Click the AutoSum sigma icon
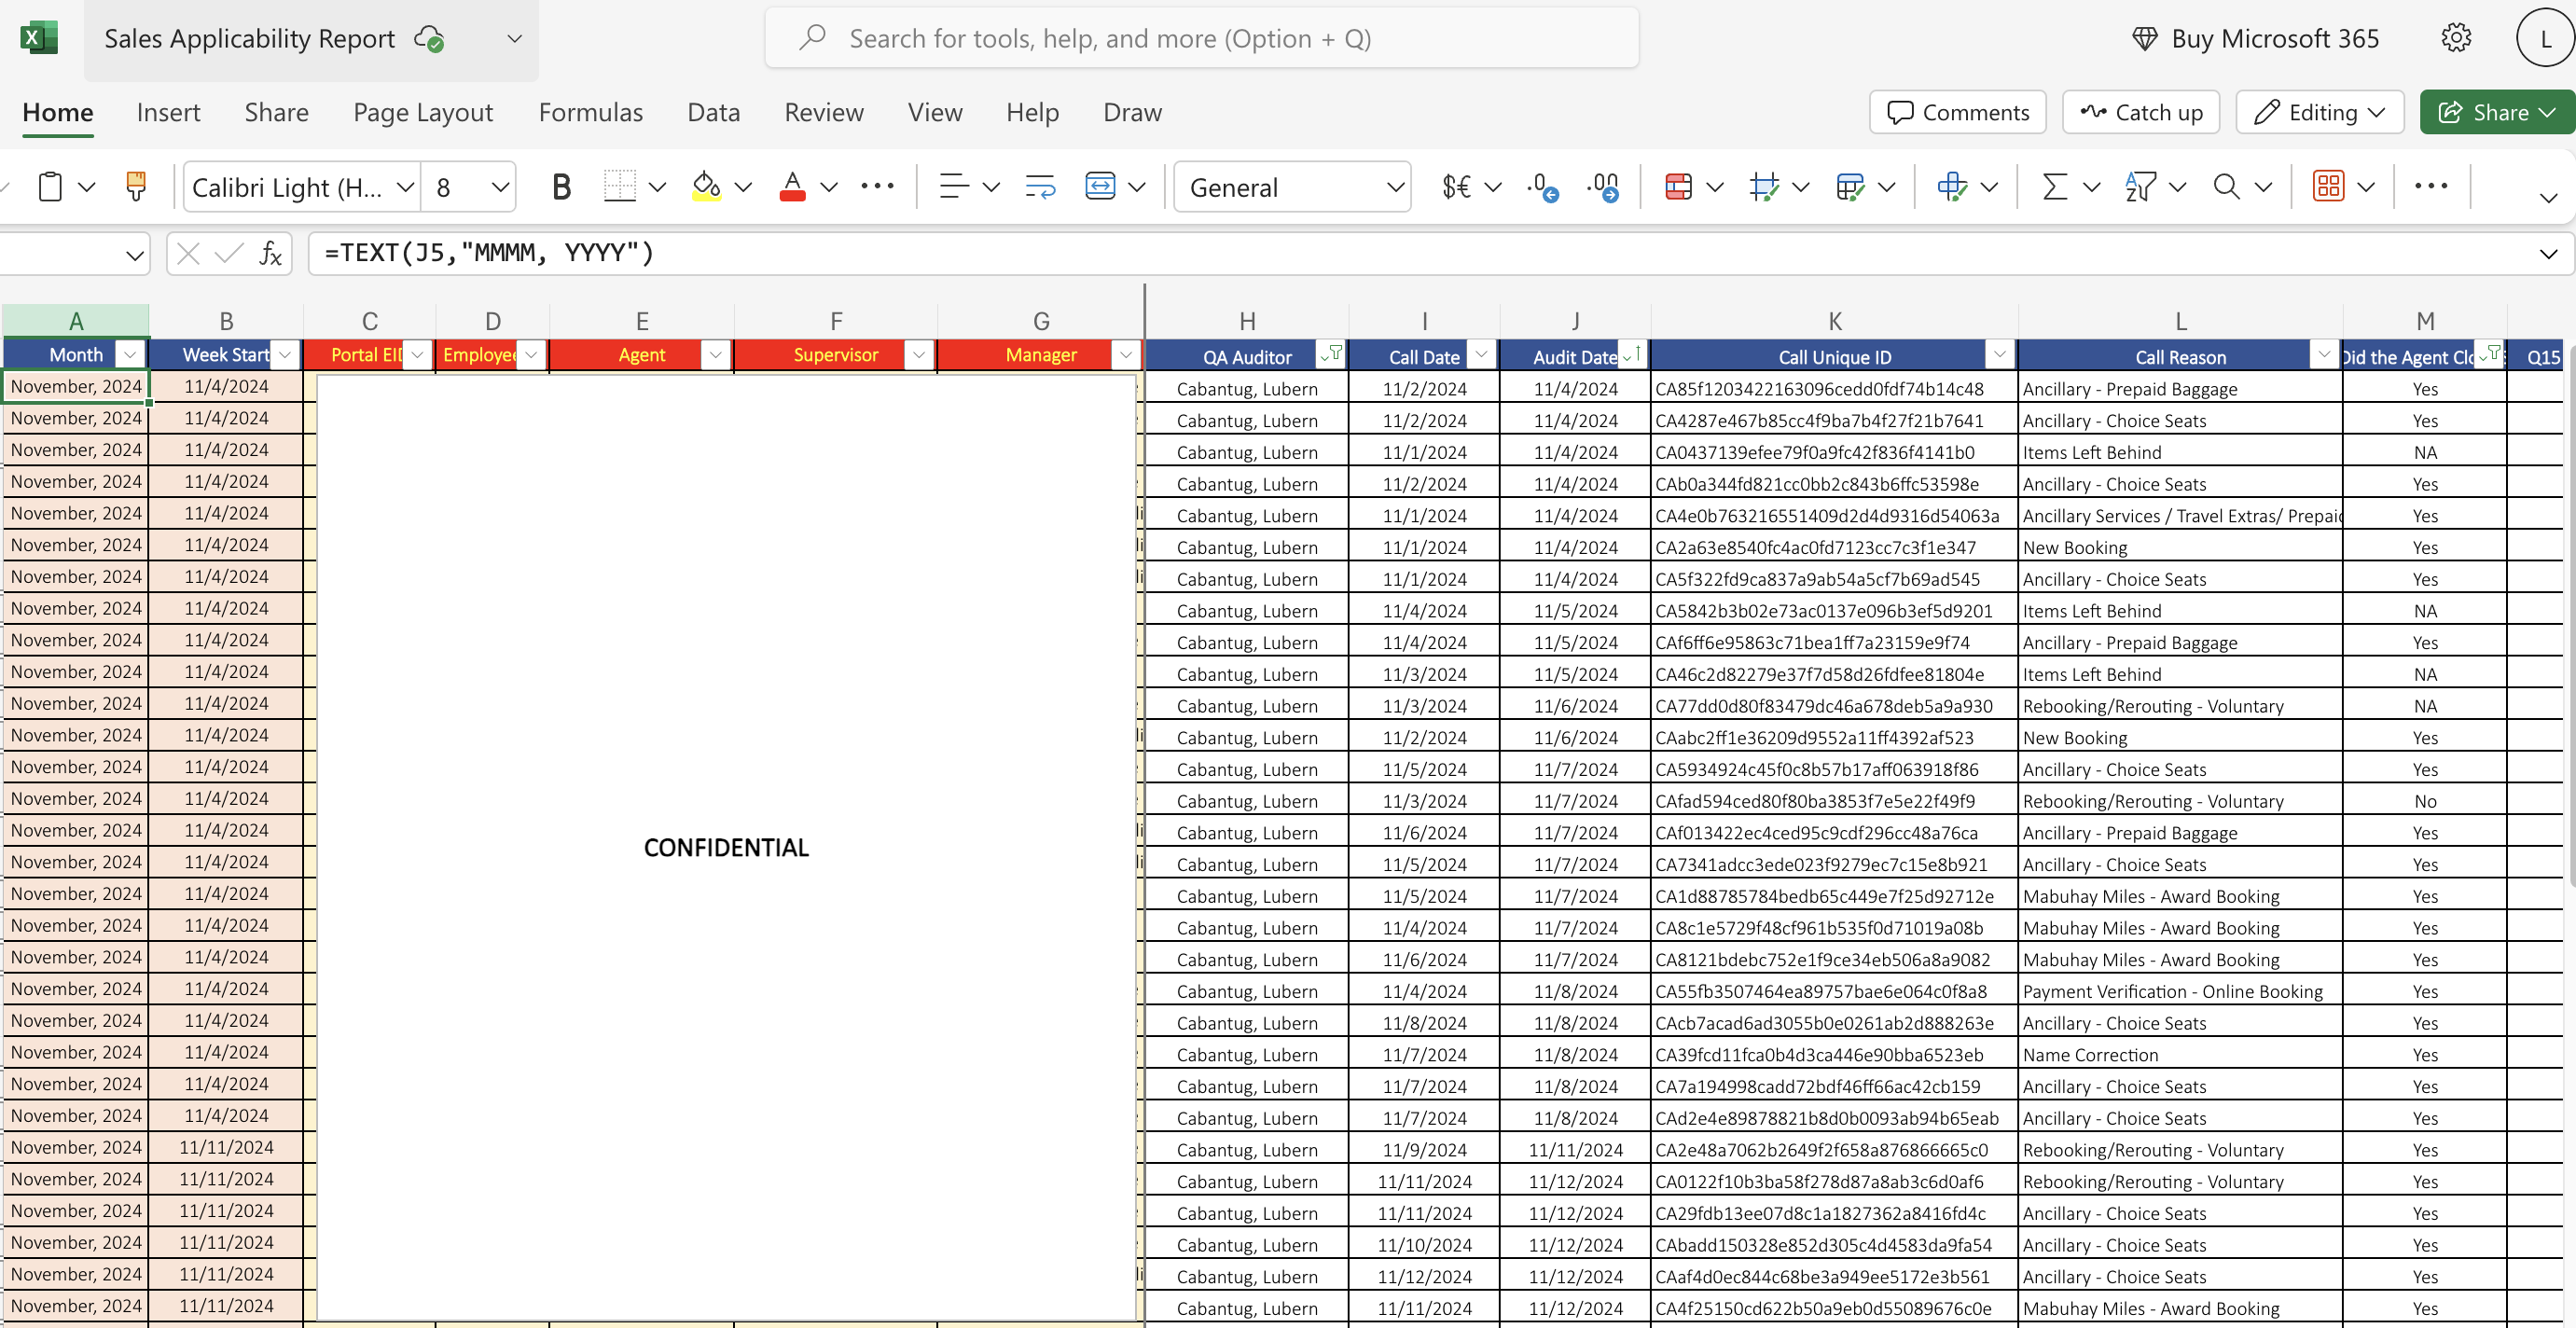 pos(2054,187)
